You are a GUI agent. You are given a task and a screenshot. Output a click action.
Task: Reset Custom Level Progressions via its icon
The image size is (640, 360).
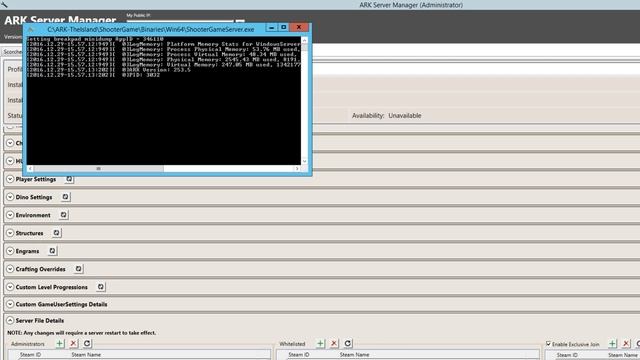[x=100, y=287]
